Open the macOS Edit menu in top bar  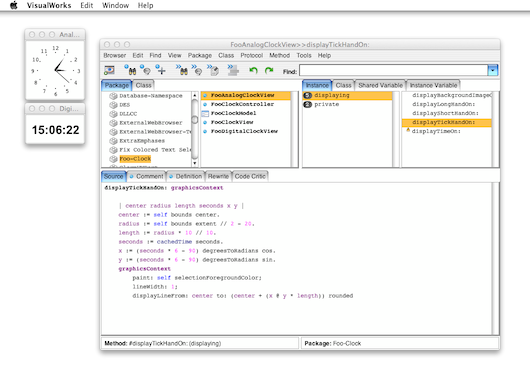point(87,5)
